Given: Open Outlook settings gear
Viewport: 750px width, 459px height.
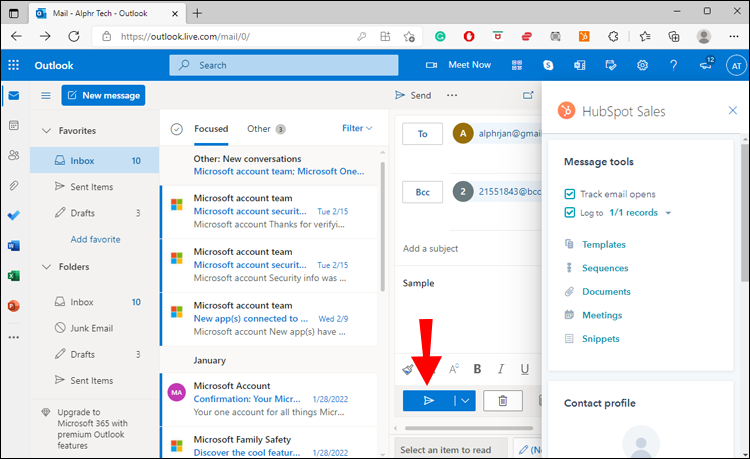Looking at the screenshot, I should 642,65.
